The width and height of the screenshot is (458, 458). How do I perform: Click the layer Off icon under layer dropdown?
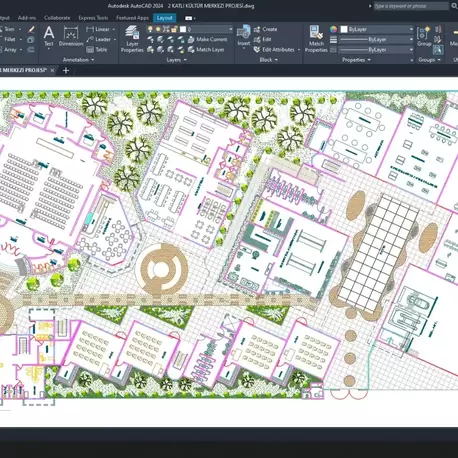(x=151, y=40)
